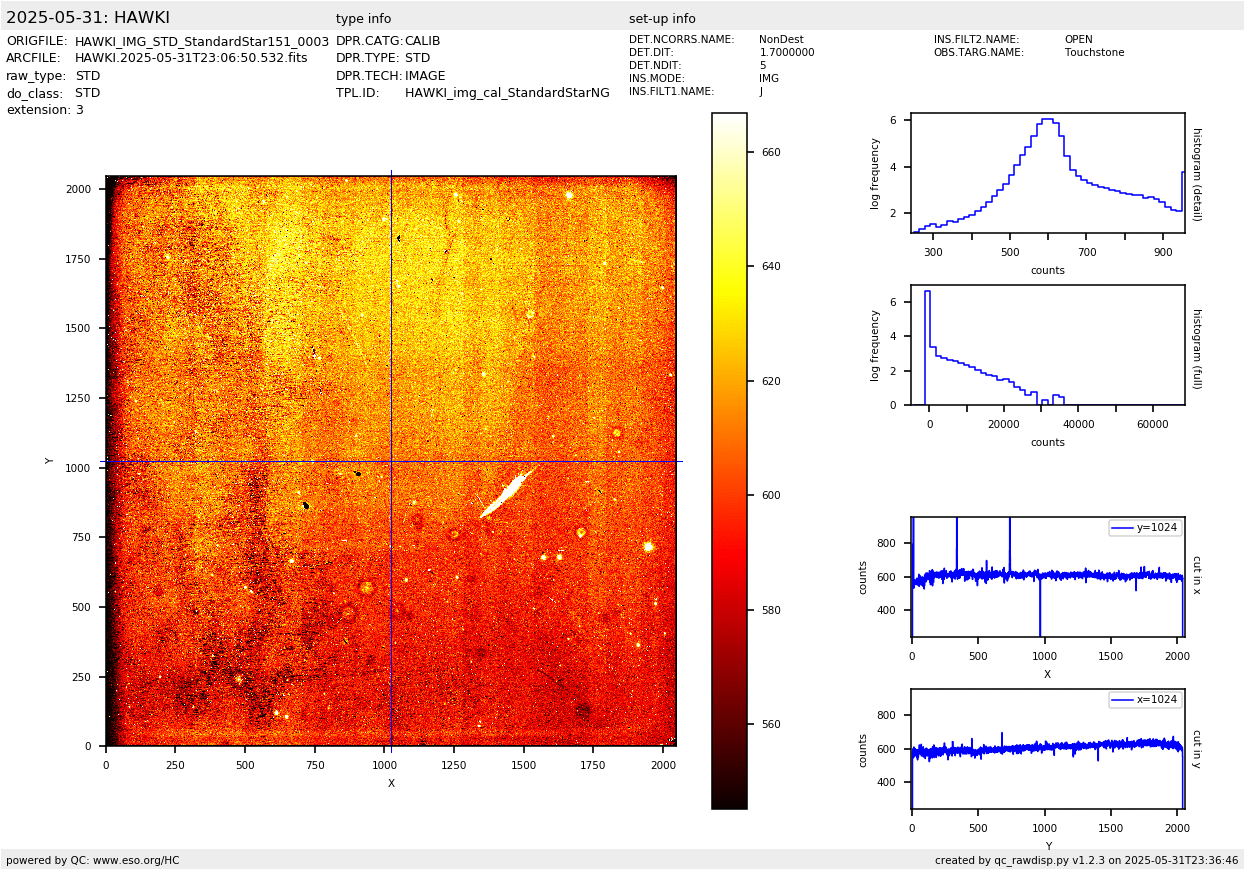Click the x=1024 legend entry

click(1145, 700)
